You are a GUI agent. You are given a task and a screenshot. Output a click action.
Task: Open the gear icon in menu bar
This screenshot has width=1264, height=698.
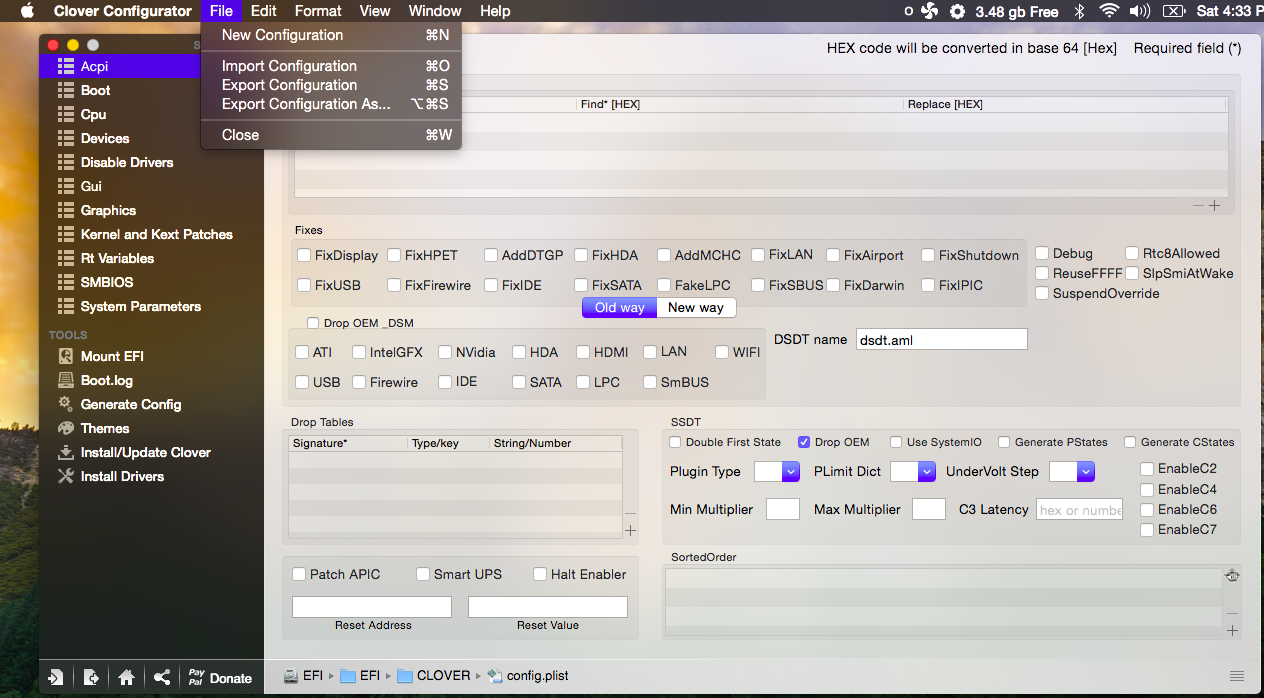click(957, 11)
